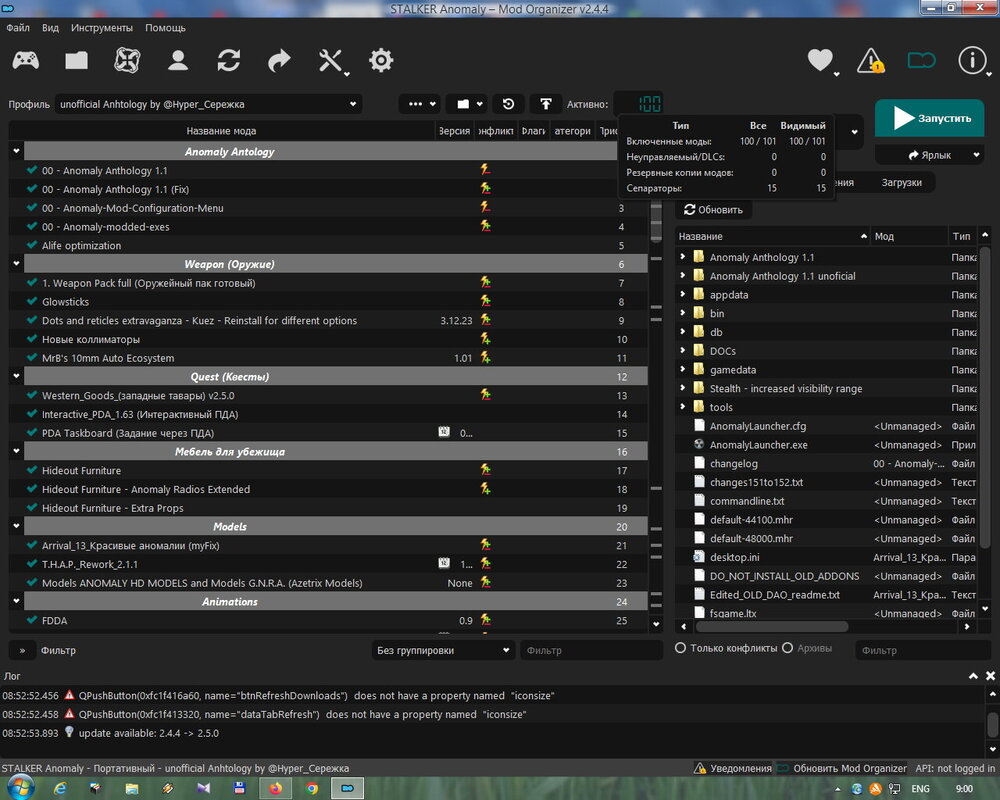Click the wrench and screwdriver tools icon

coord(331,61)
